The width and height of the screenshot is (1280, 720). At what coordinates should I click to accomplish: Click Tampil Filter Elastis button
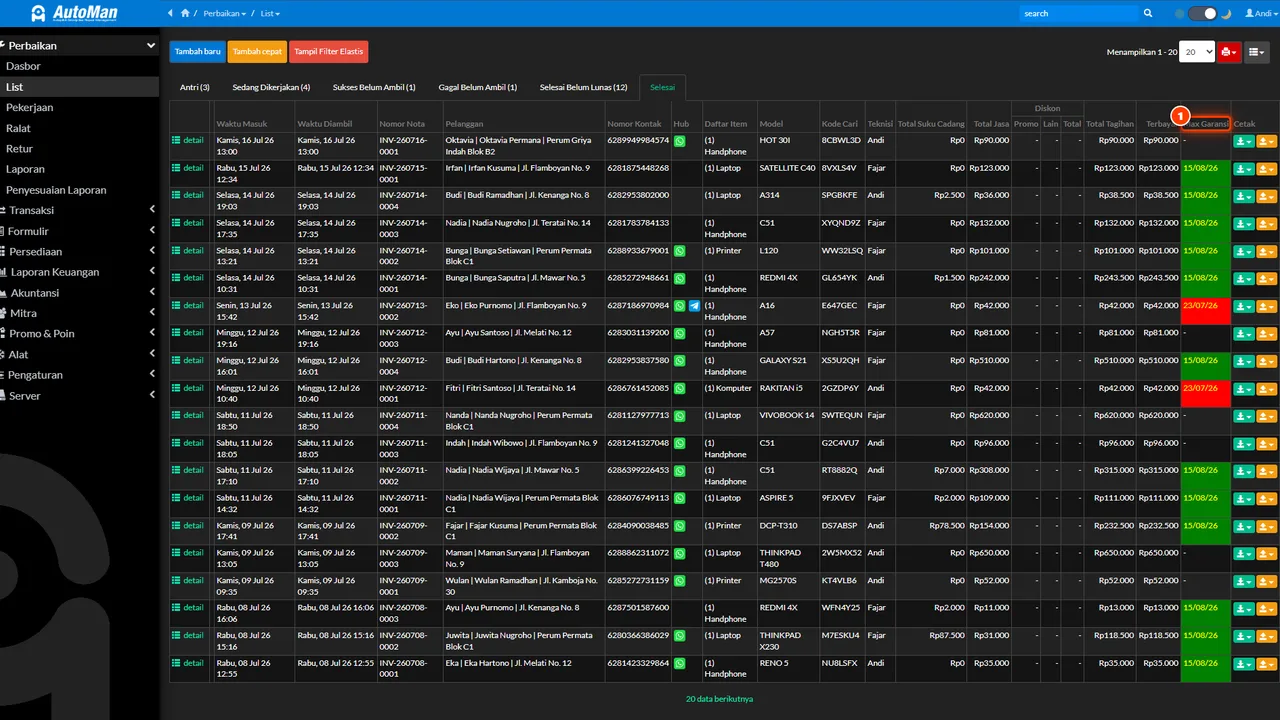(x=329, y=52)
